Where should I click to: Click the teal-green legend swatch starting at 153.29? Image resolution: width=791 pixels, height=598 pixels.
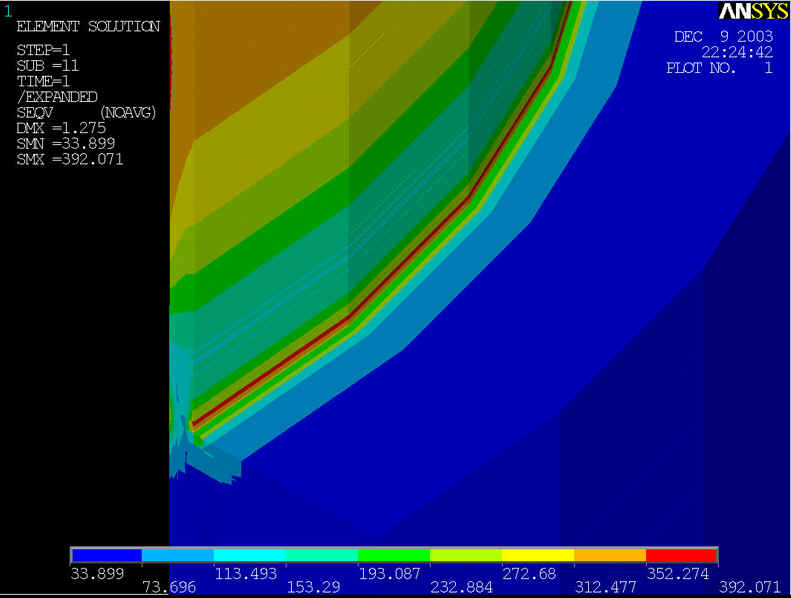click(322, 555)
